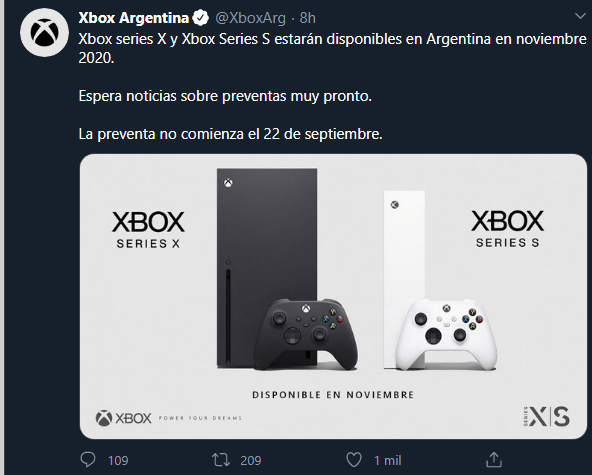Click the tweet text about preventas muy pronto
This screenshot has width=592, height=475.
(x=225, y=96)
